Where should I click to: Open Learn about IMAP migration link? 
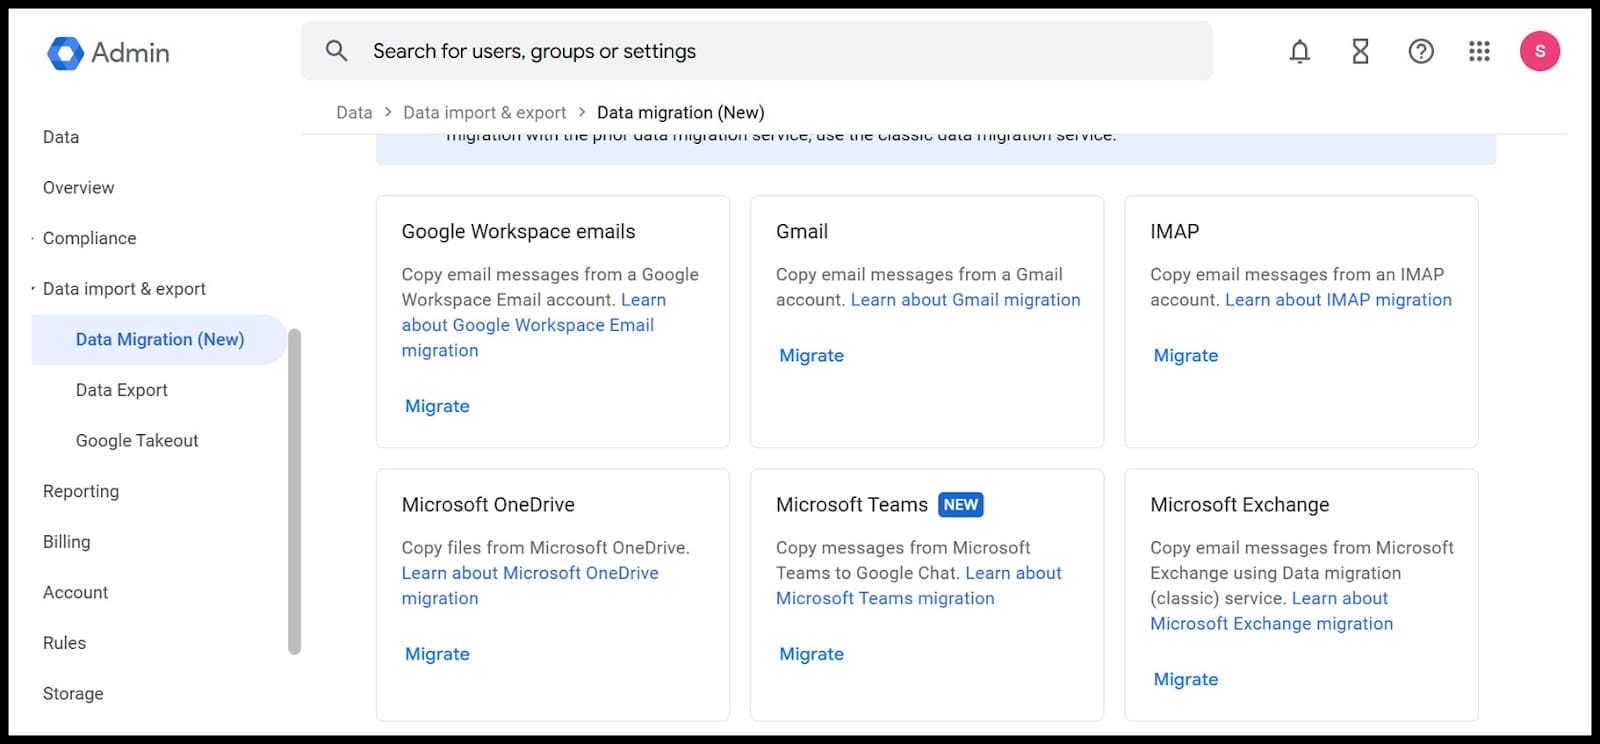[1338, 300]
